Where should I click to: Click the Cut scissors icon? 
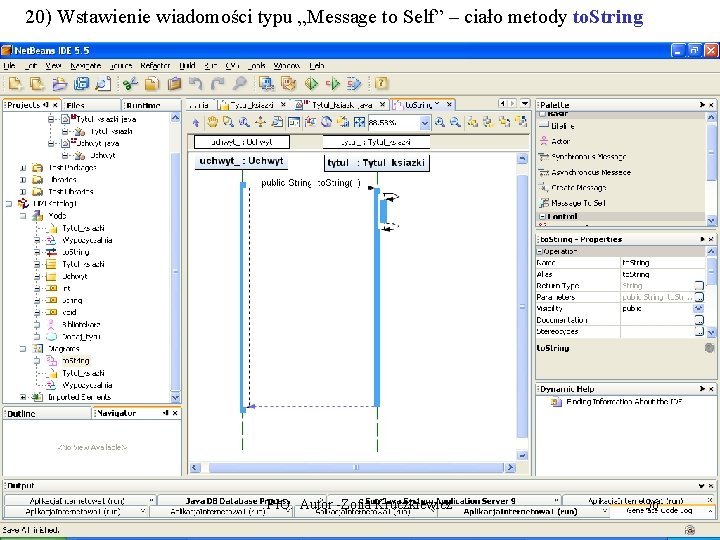(x=130, y=84)
